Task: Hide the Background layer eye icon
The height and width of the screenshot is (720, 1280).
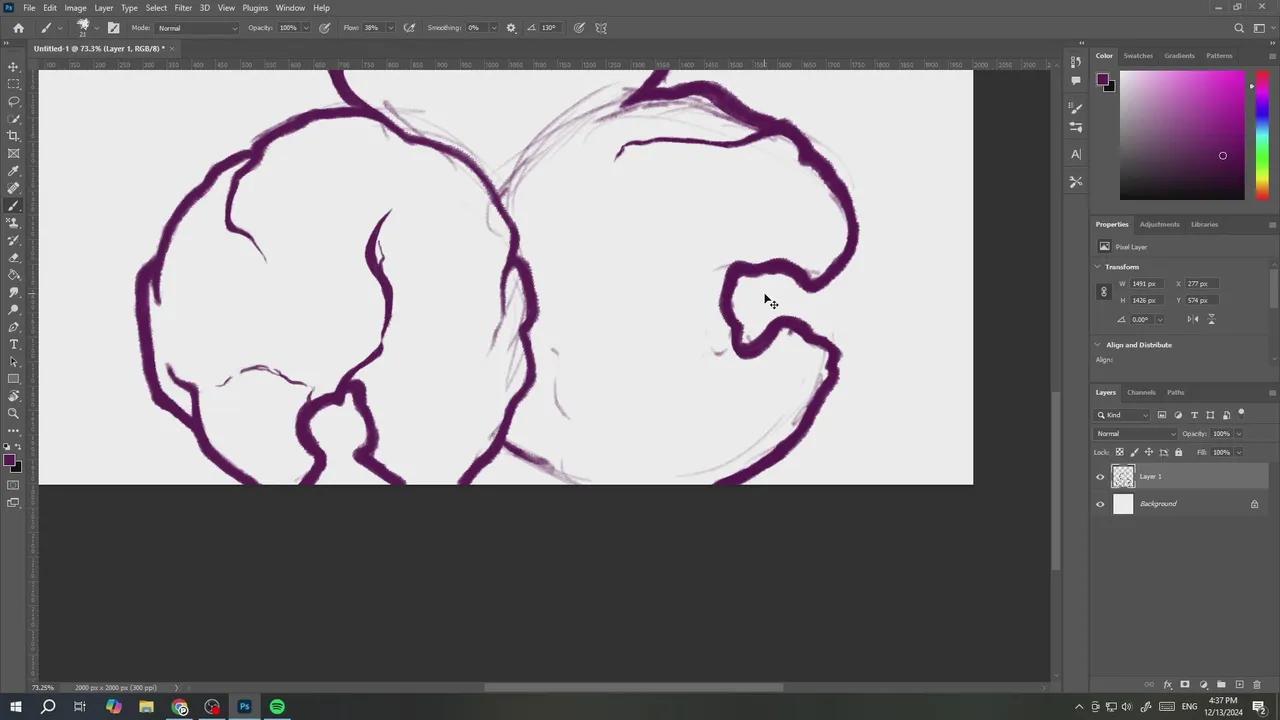Action: [1100, 504]
